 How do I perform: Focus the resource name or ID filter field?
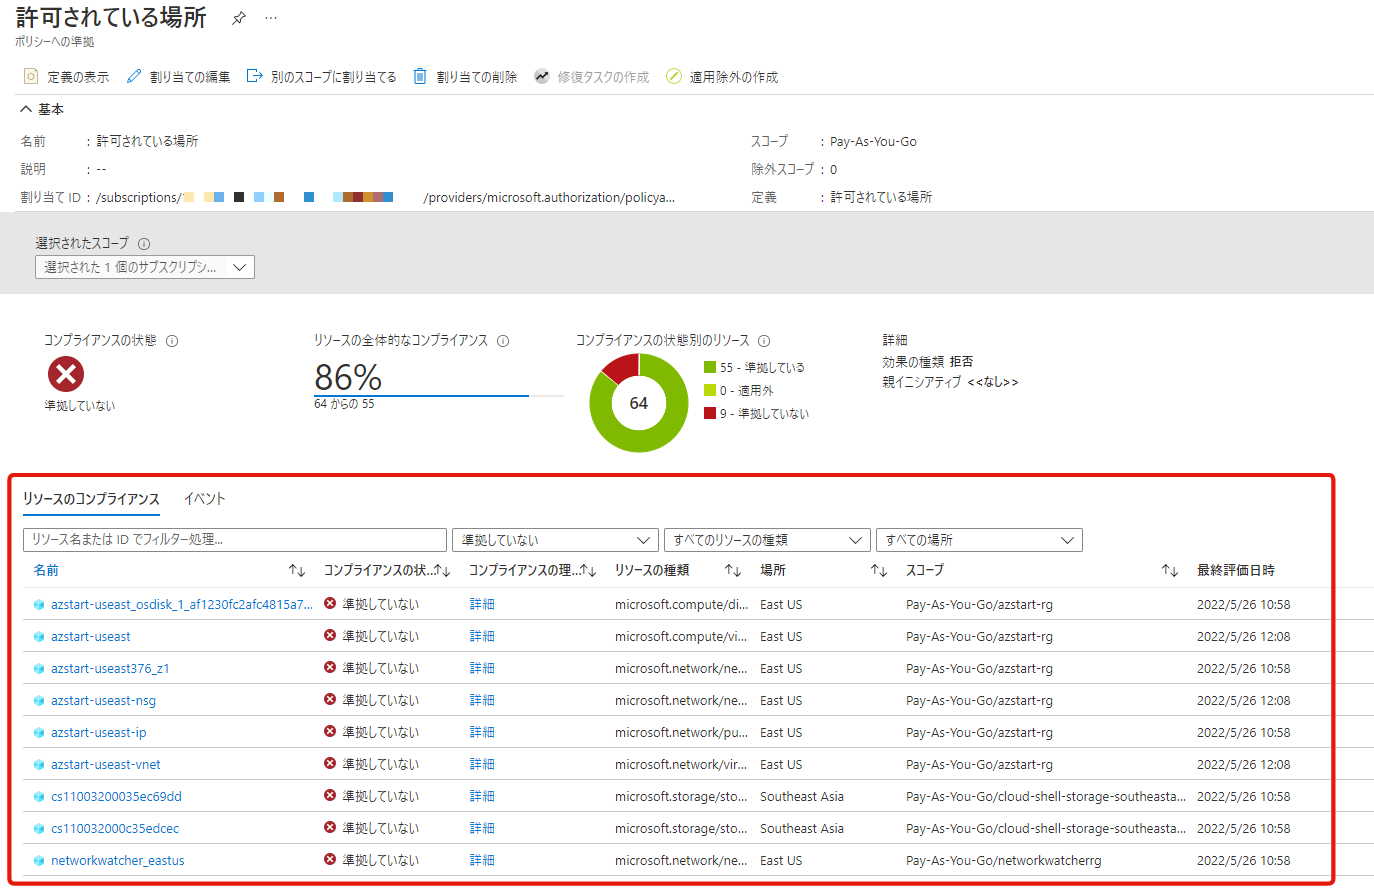[235, 540]
